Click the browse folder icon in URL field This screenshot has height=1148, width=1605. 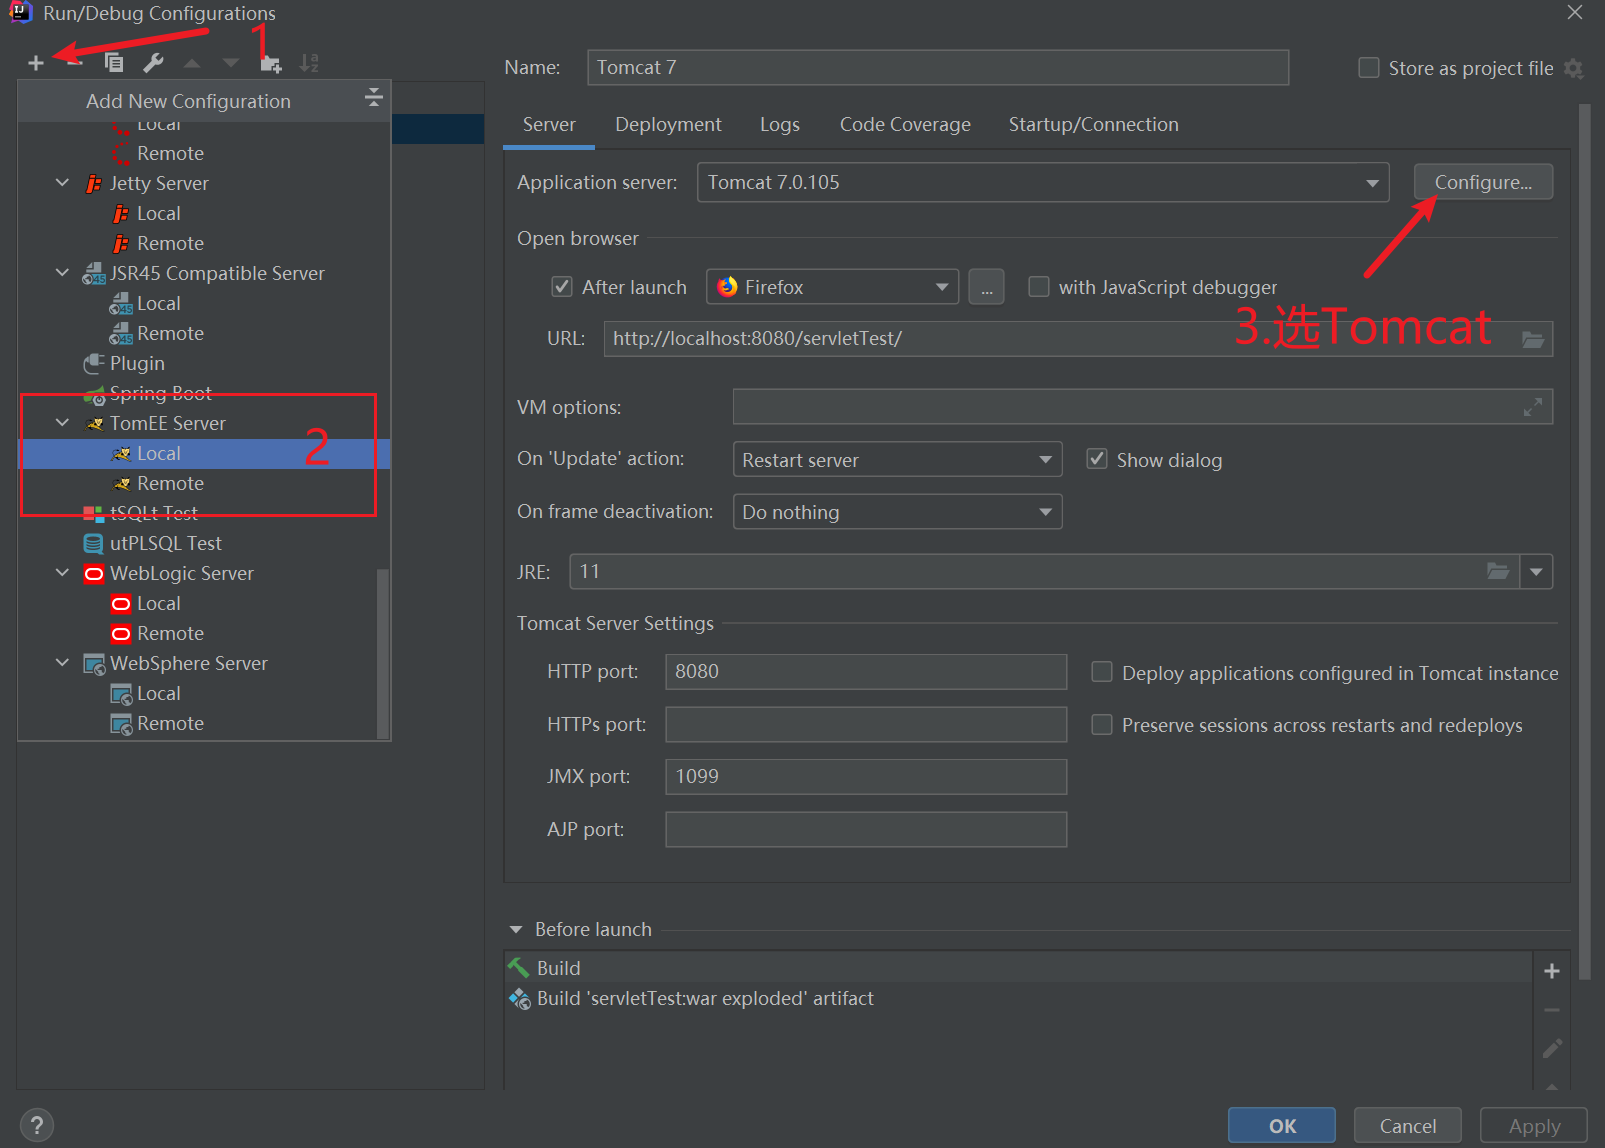1533,339
